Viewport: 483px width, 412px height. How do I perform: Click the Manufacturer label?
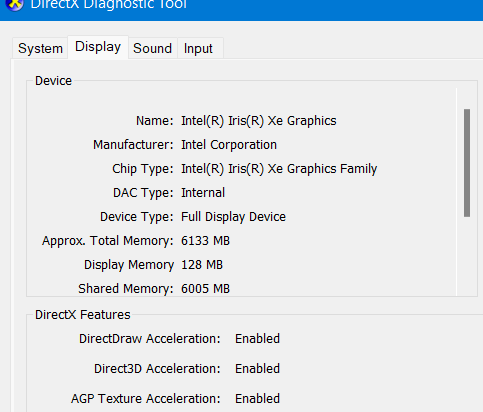pyautogui.click(x=133, y=145)
